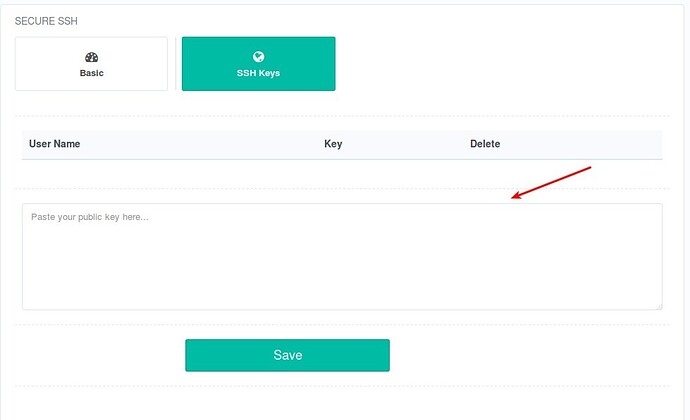
Task: Click the User Name column header
Action: pos(55,144)
